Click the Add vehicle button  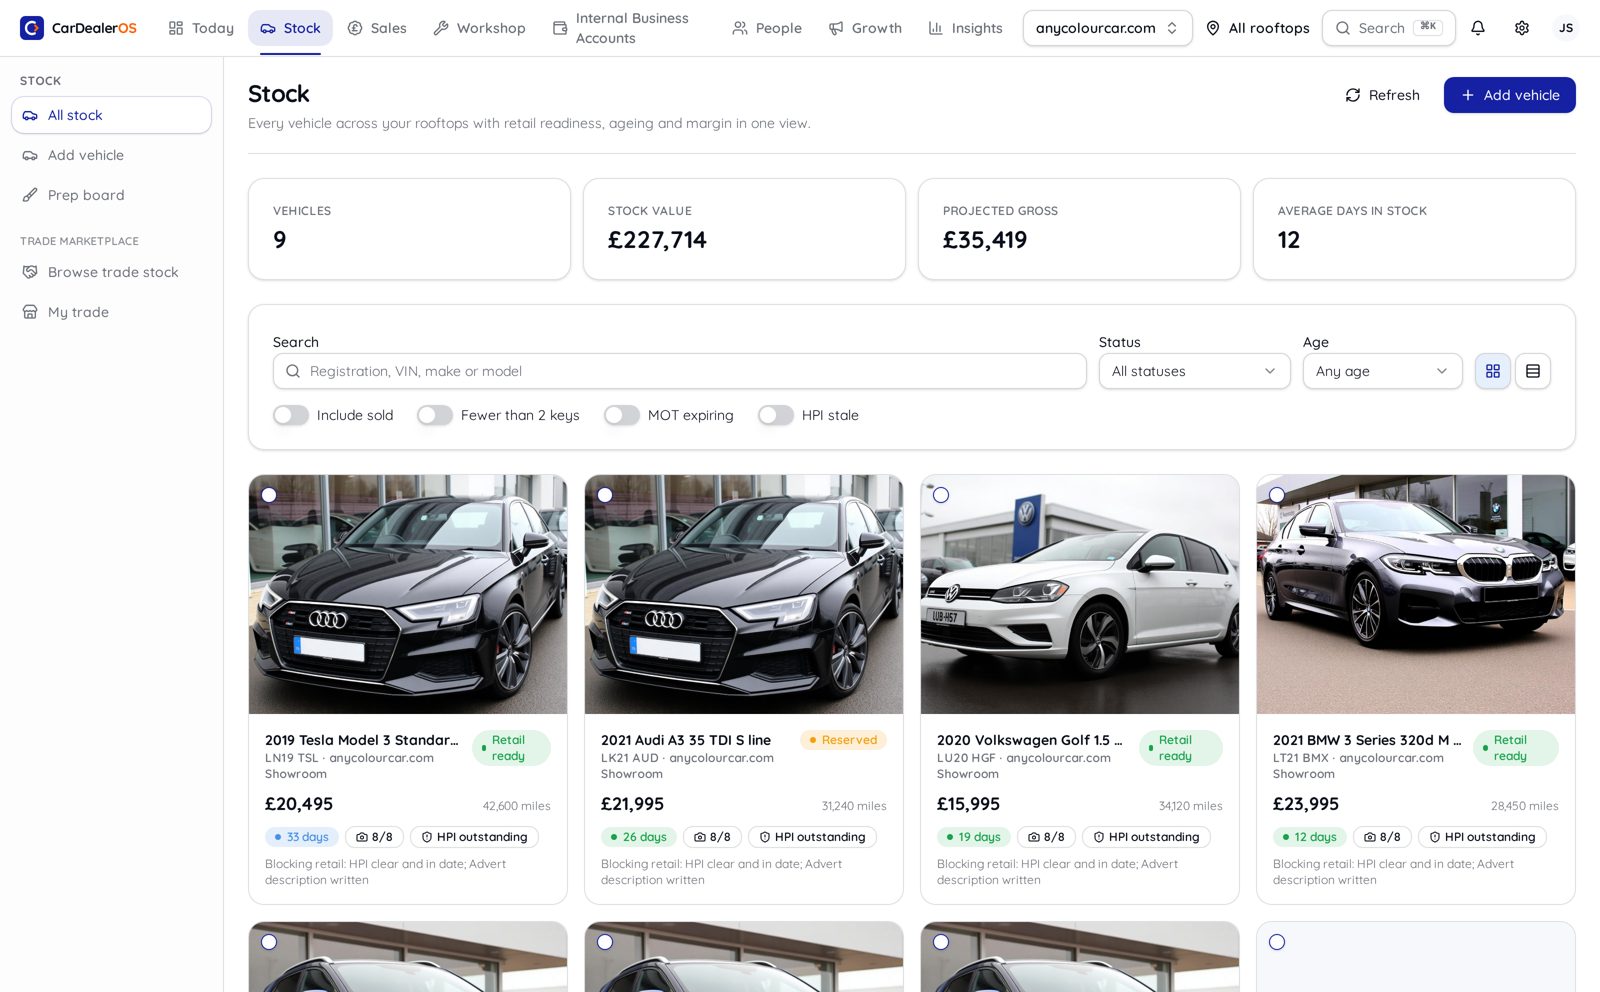[1510, 95]
